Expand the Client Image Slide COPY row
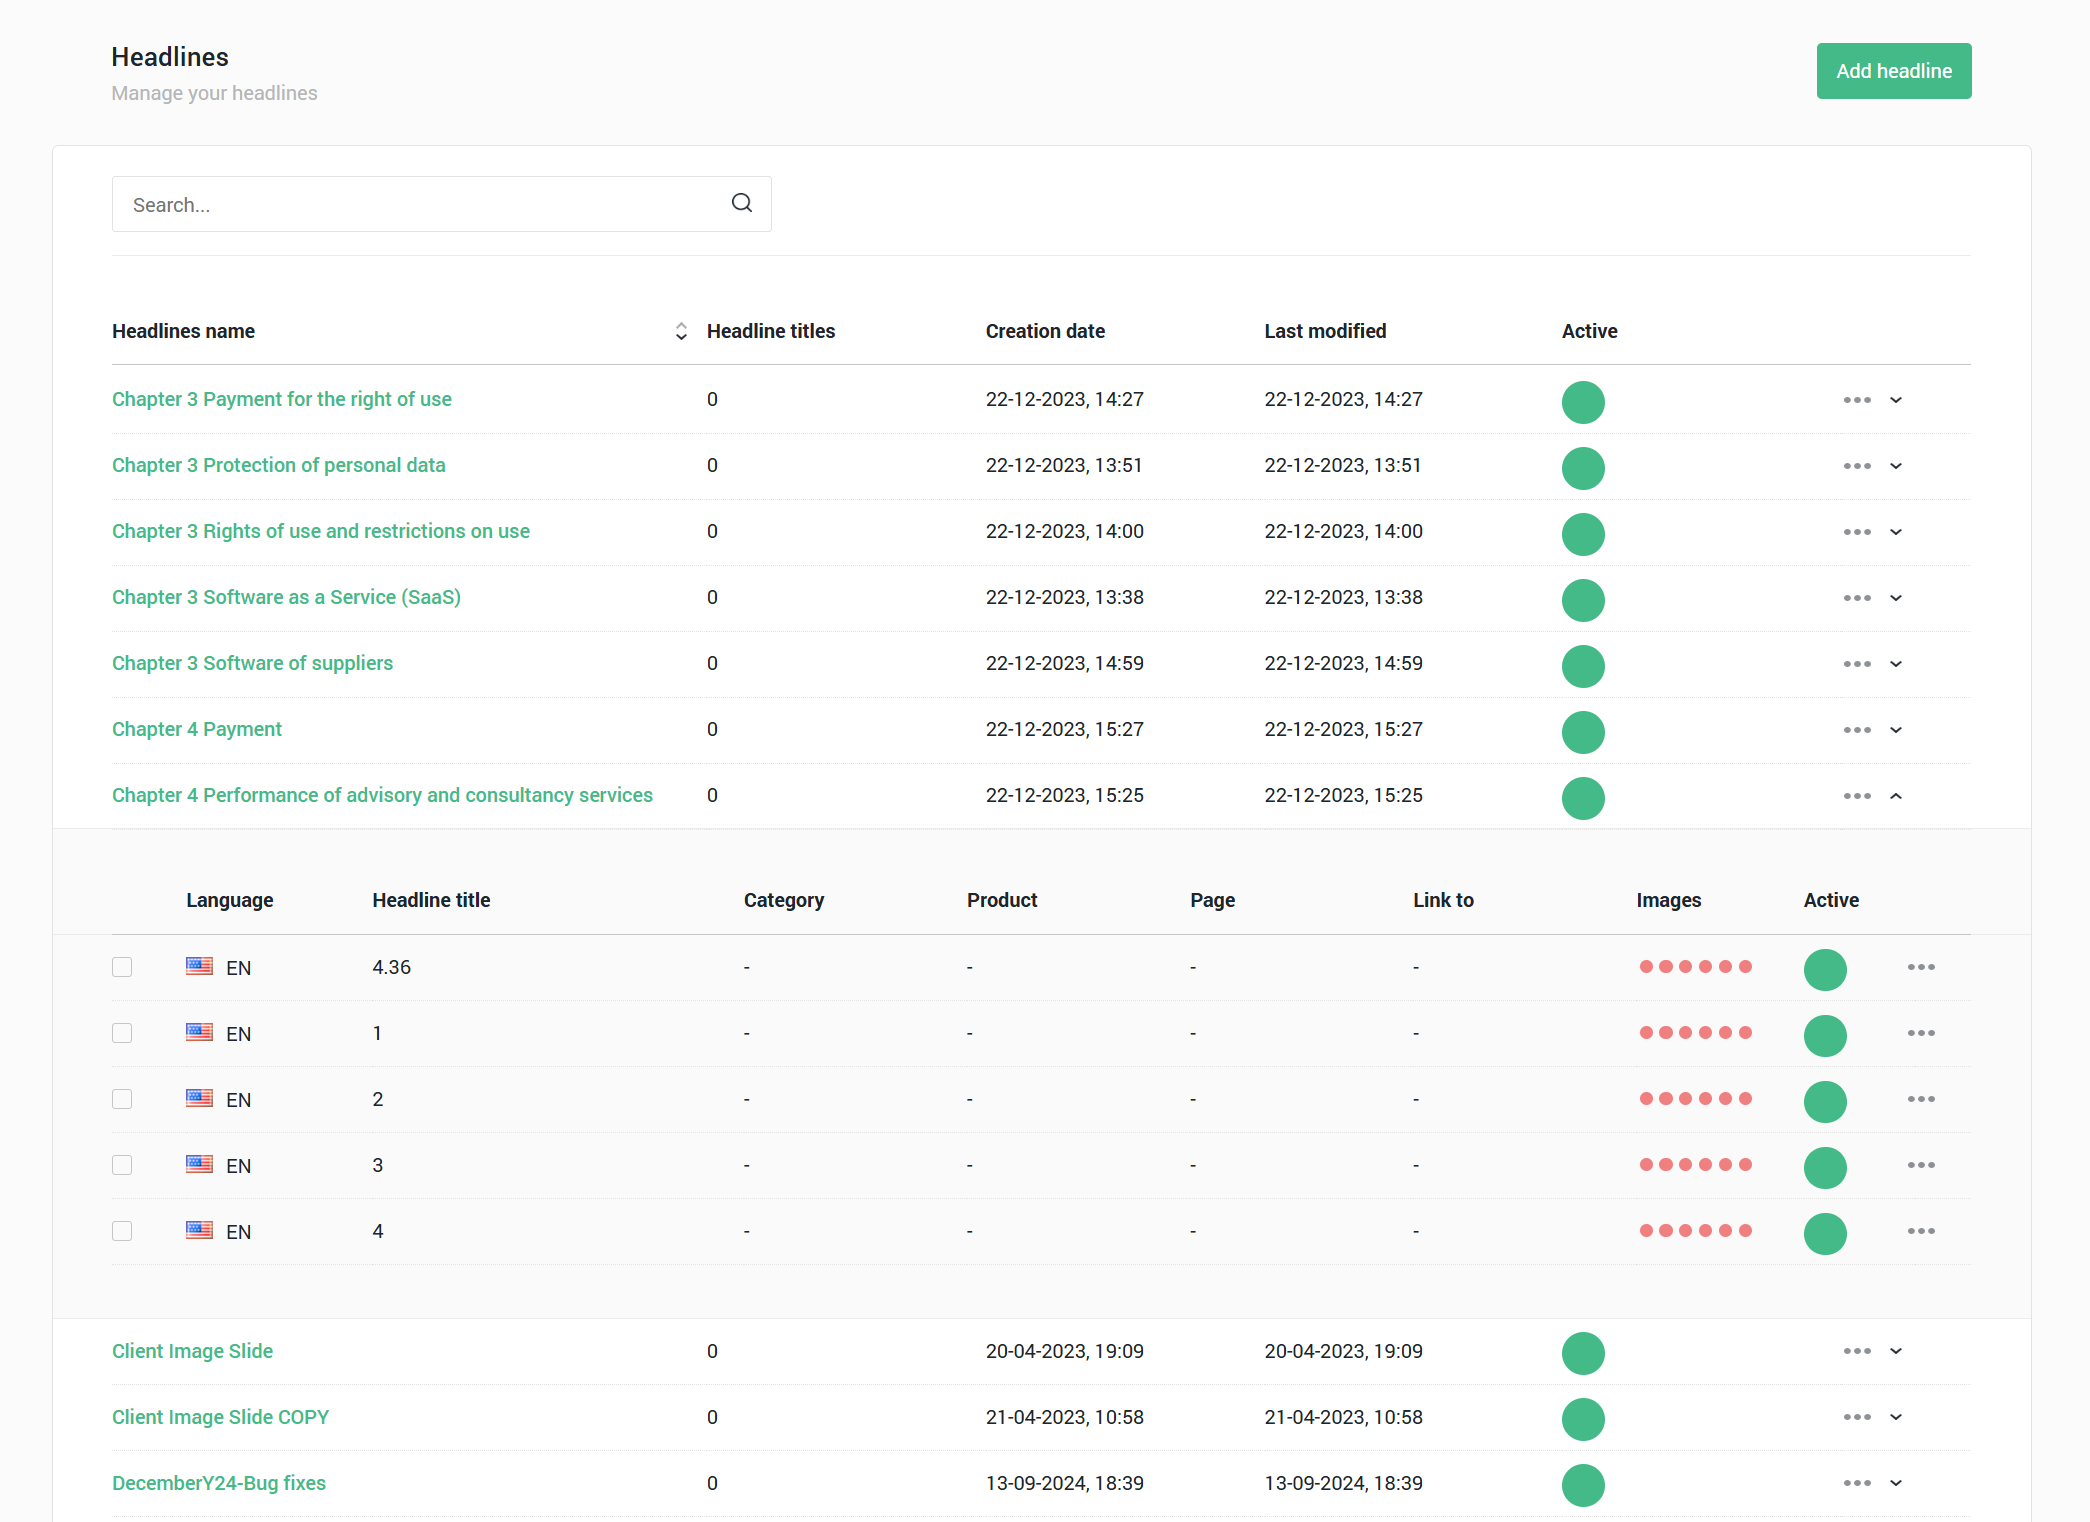Screen dimensions: 2090x1522 (1896, 1417)
